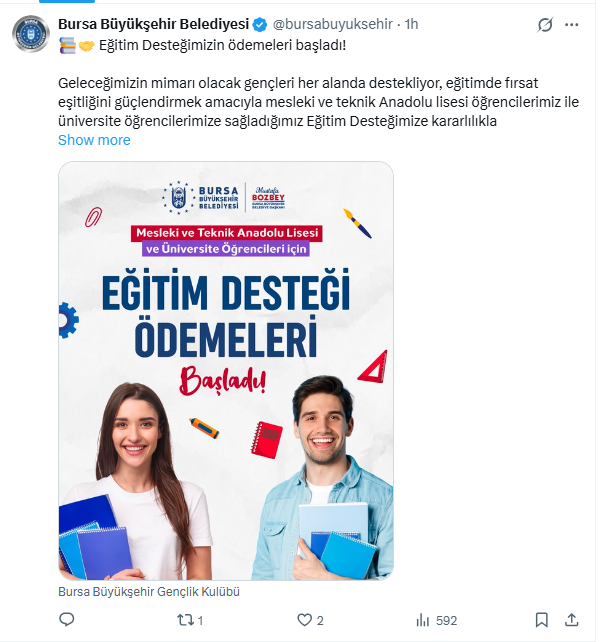Open Bursa Büyükşehir Belediyesi profile avatar
The image size is (602, 642).
31,34
